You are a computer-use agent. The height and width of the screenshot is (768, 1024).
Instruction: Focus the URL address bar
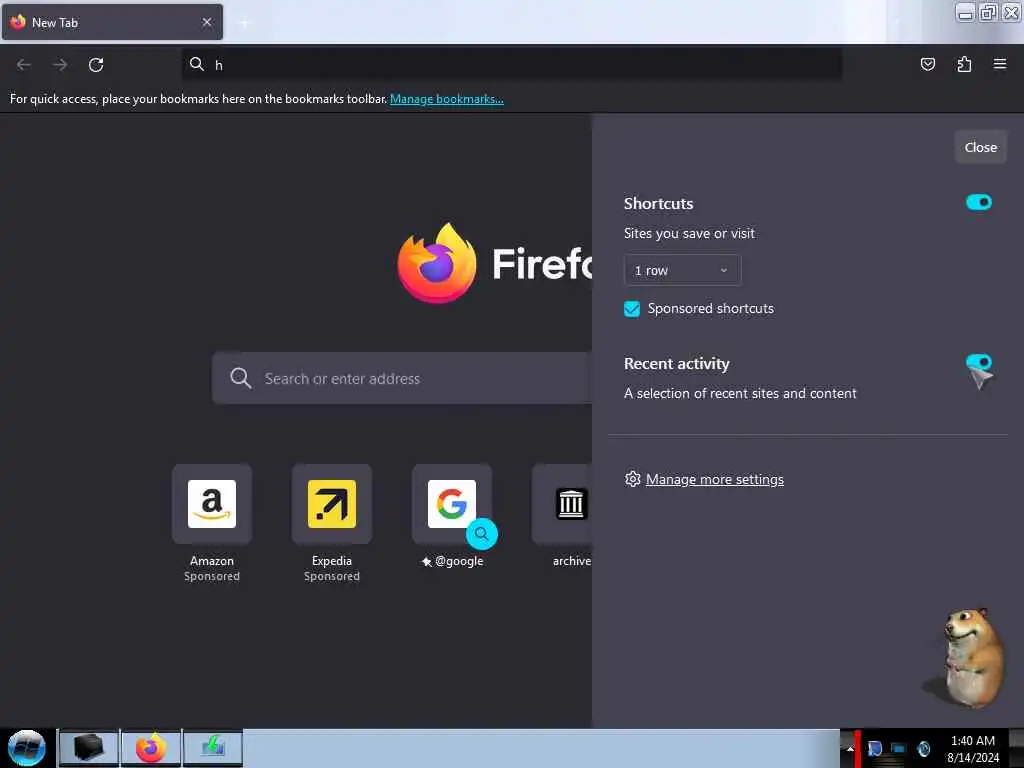511,64
